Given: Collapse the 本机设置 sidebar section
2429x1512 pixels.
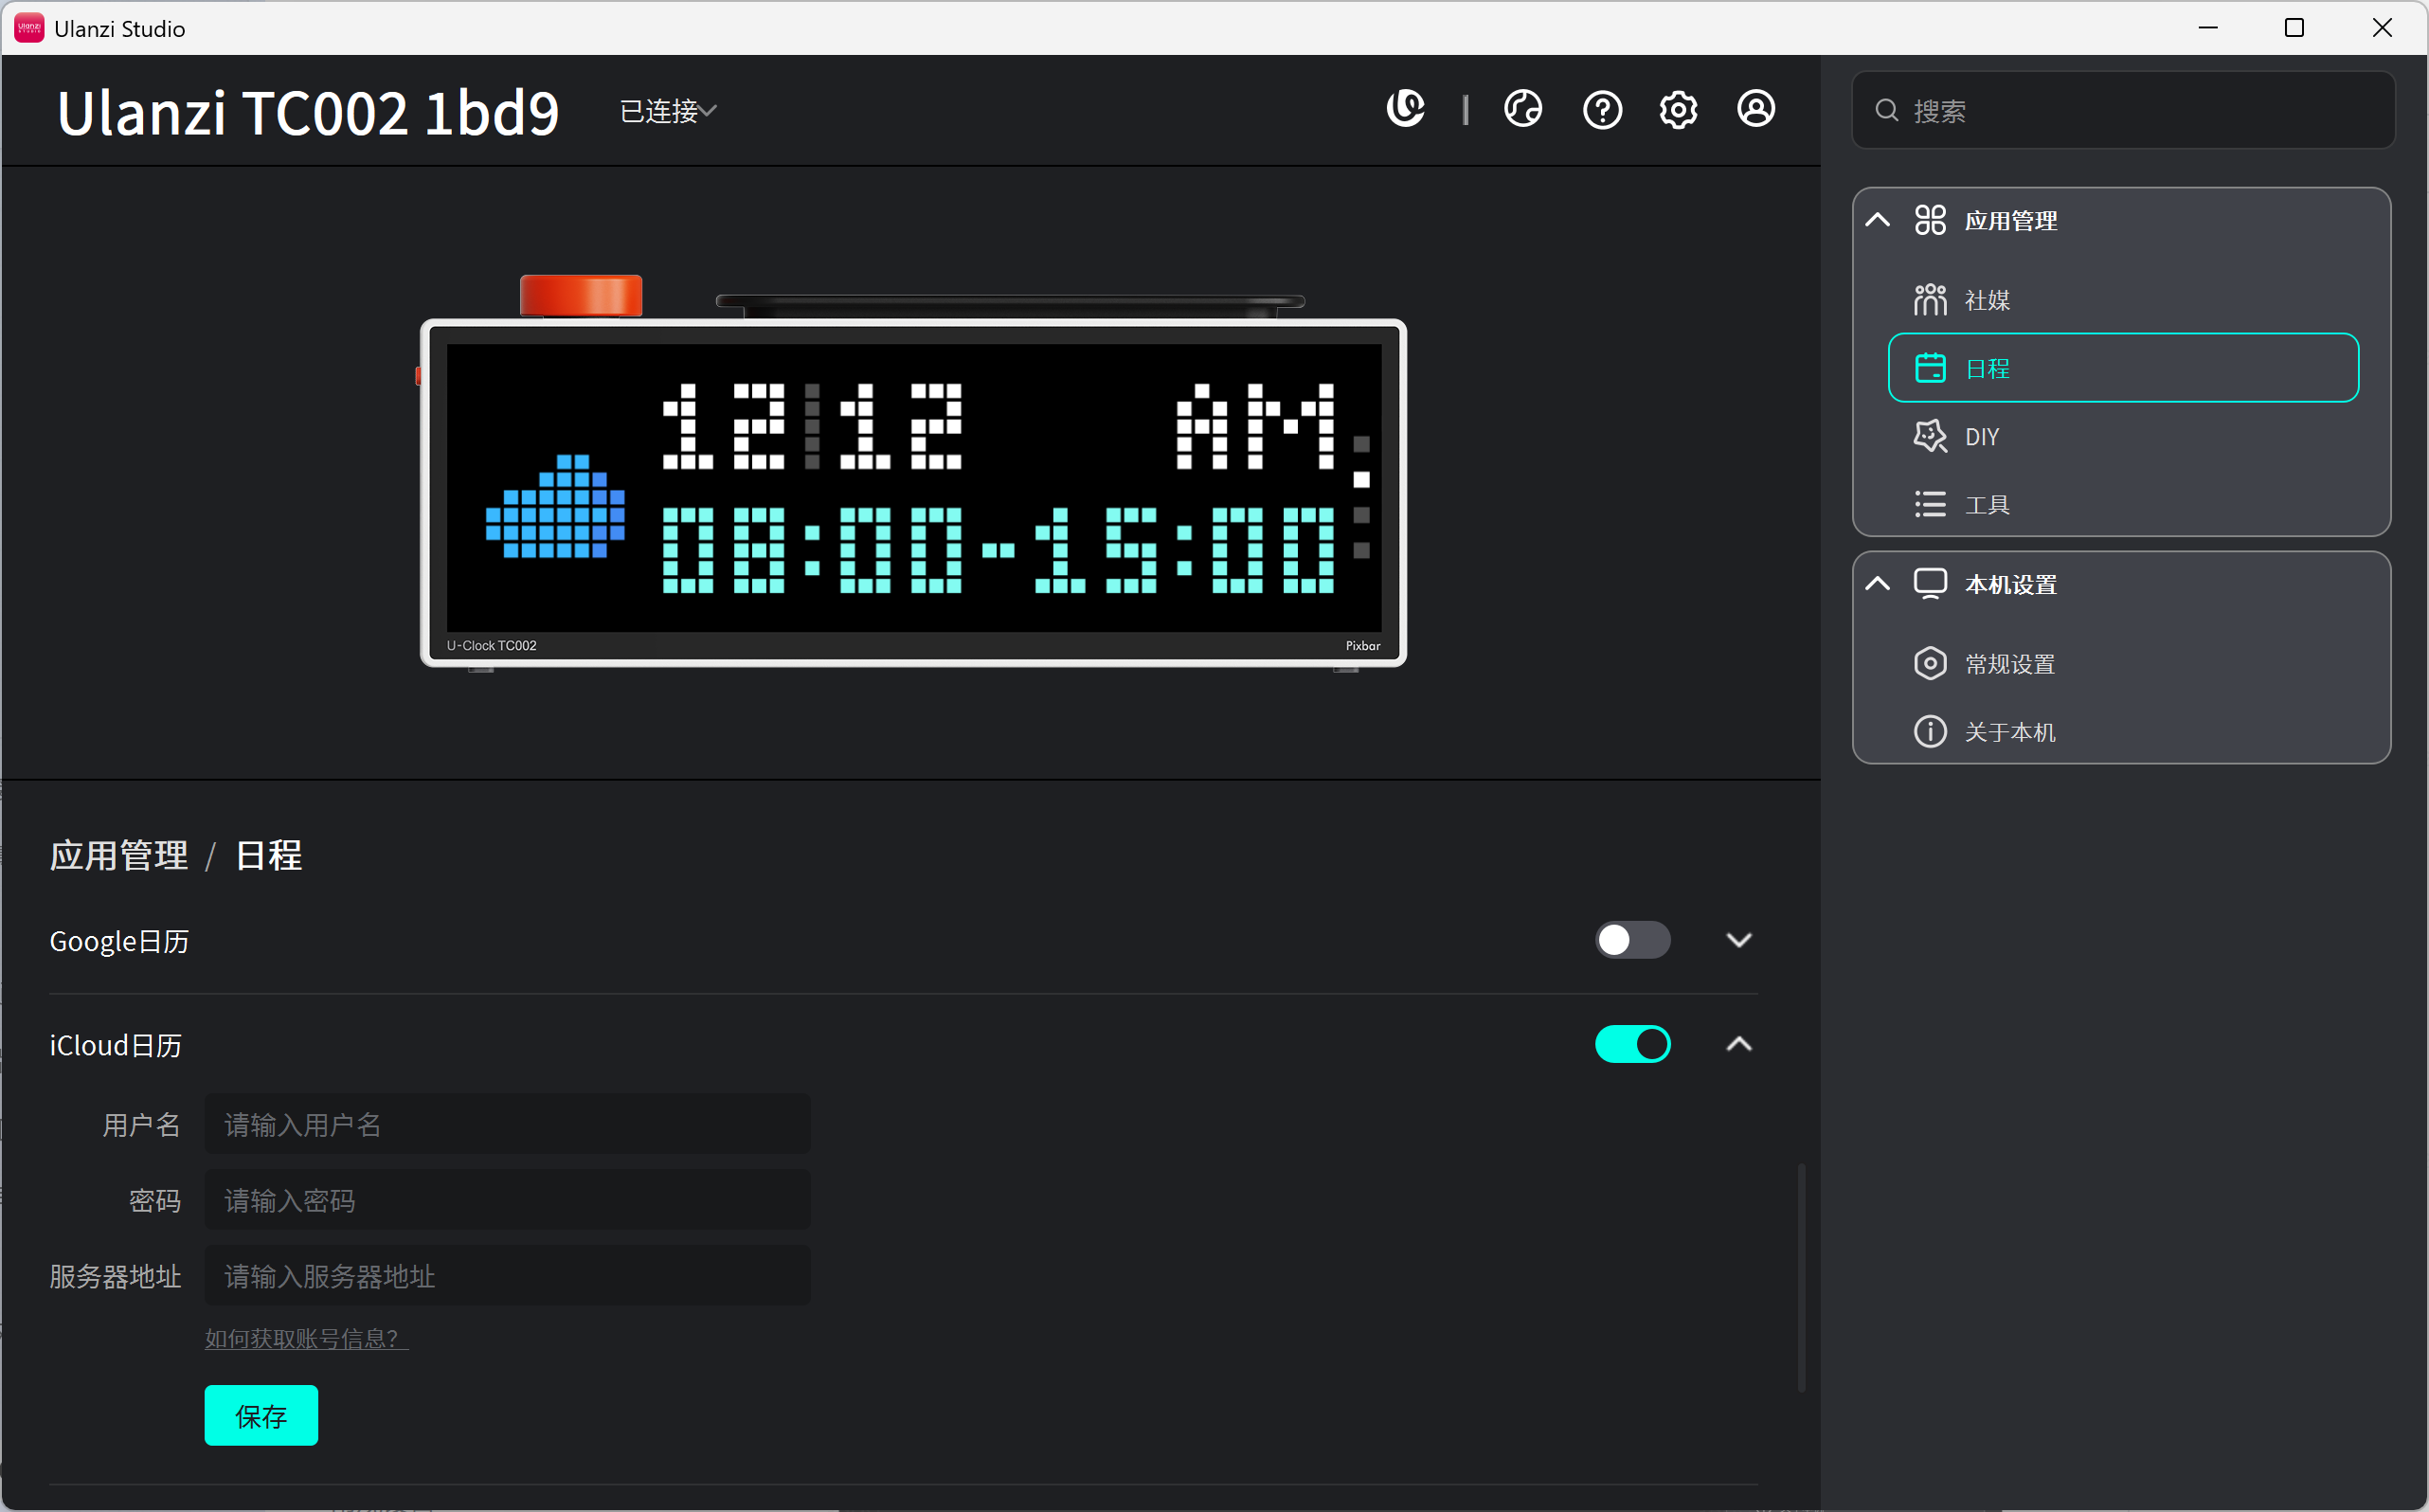Looking at the screenshot, I should pos(1878,584).
